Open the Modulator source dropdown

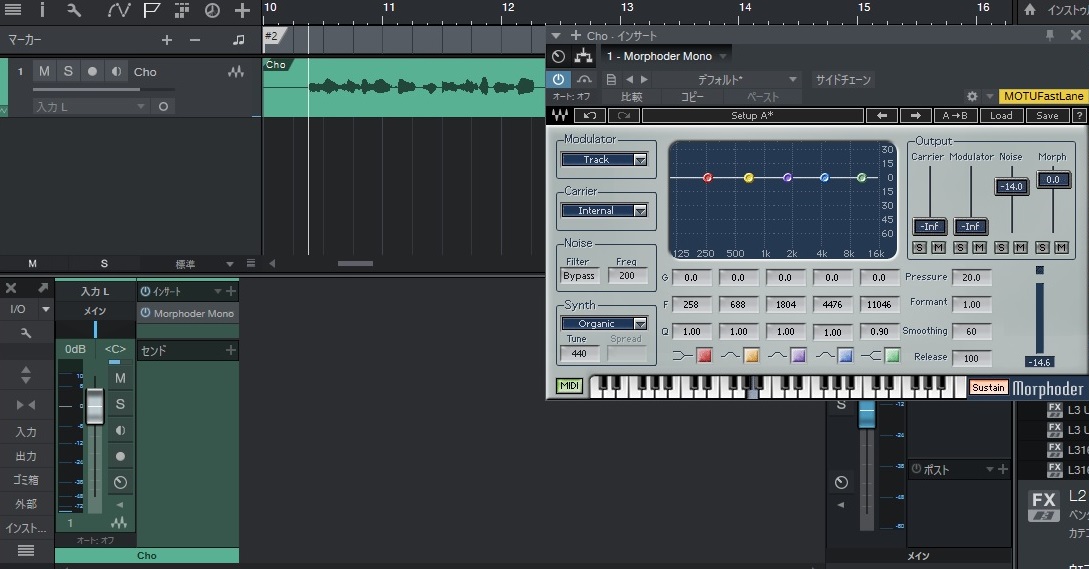coord(604,160)
